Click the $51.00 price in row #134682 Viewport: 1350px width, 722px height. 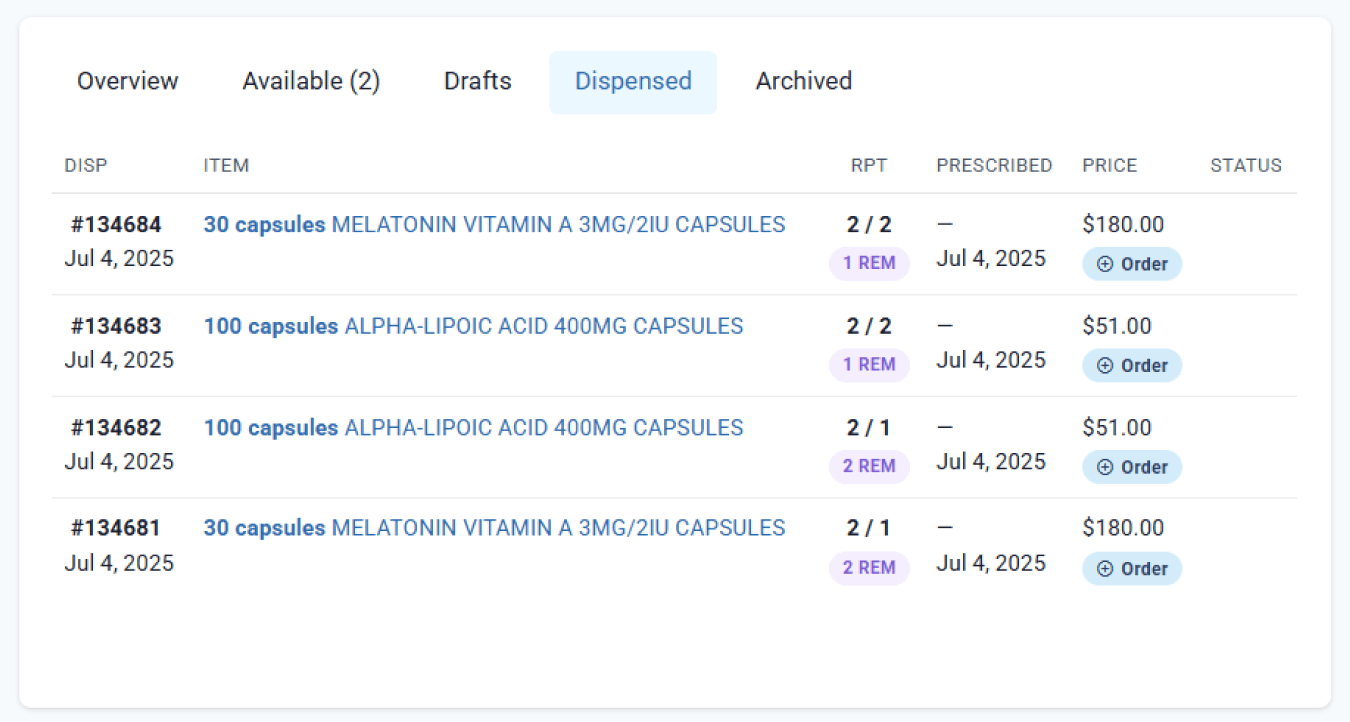[x=1117, y=428]
